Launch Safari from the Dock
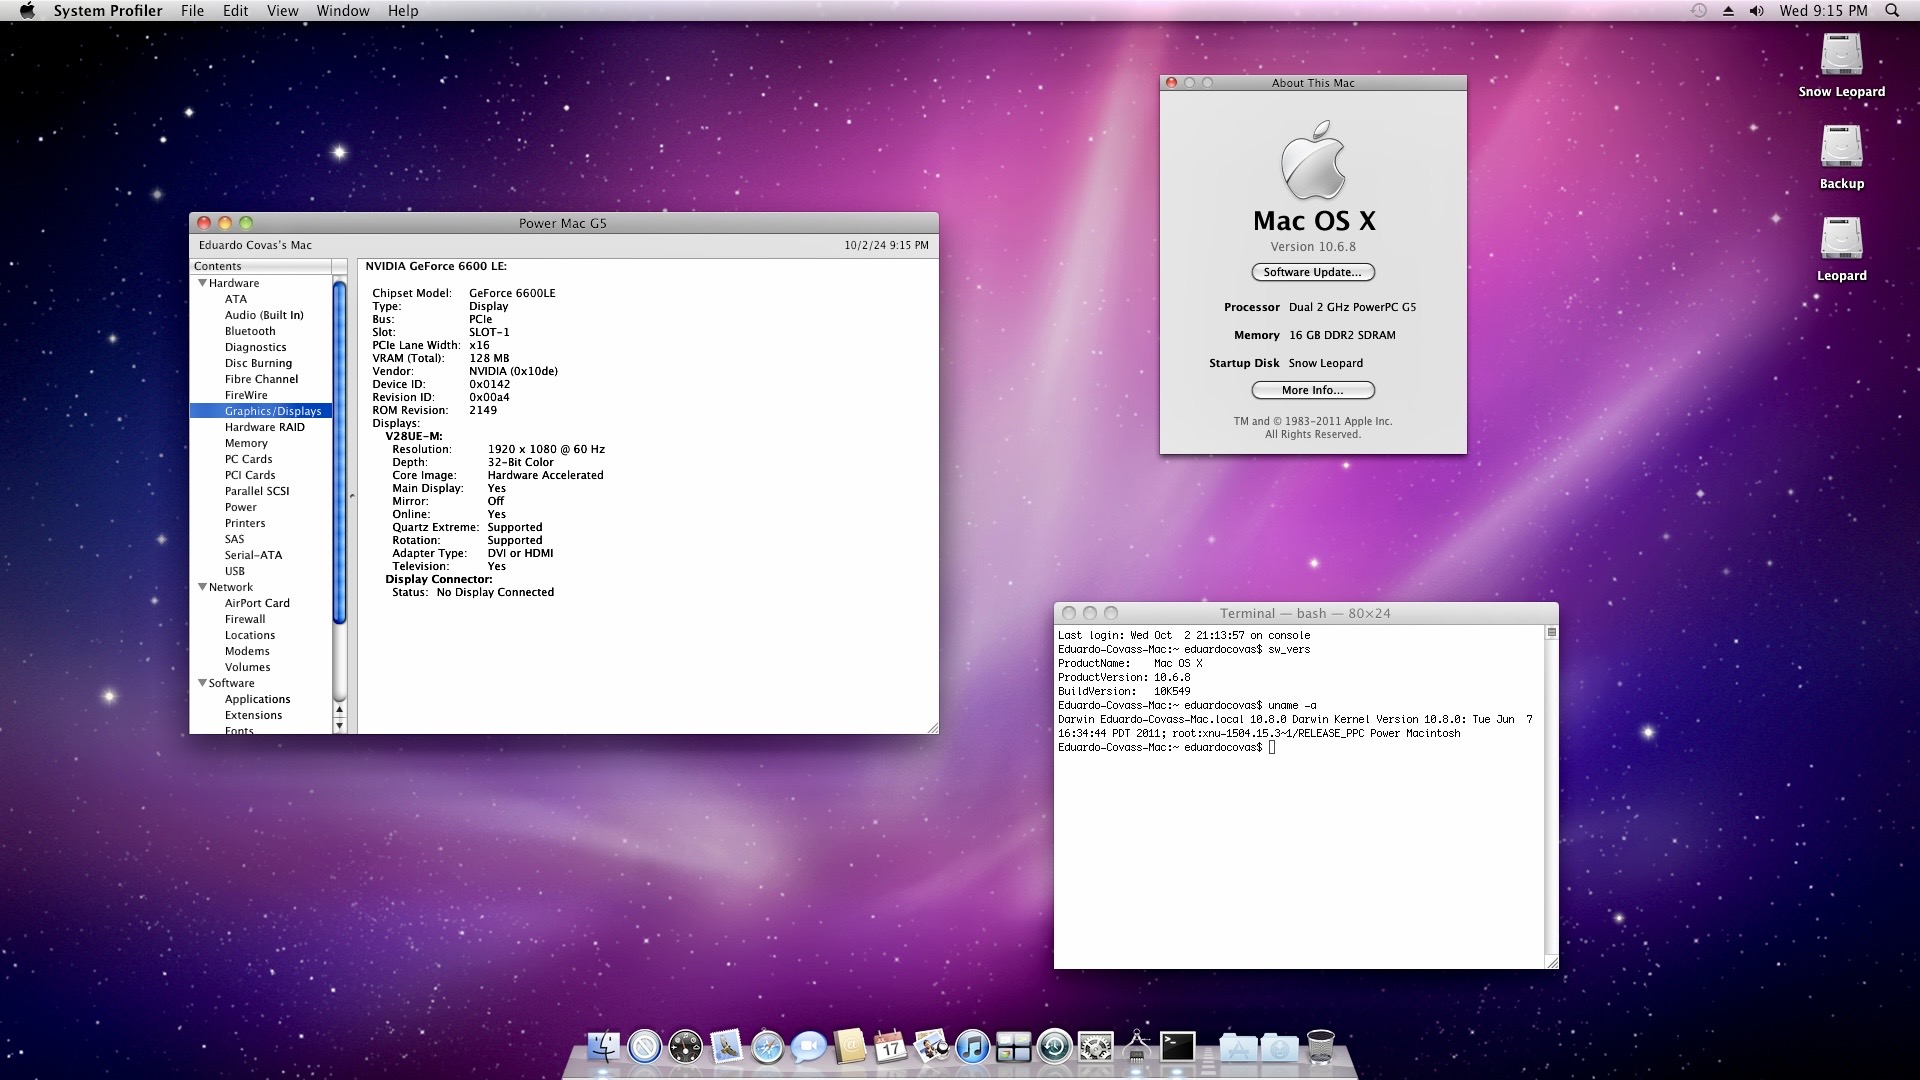Screen dimensions: 1920x1080 (768, 1047)
